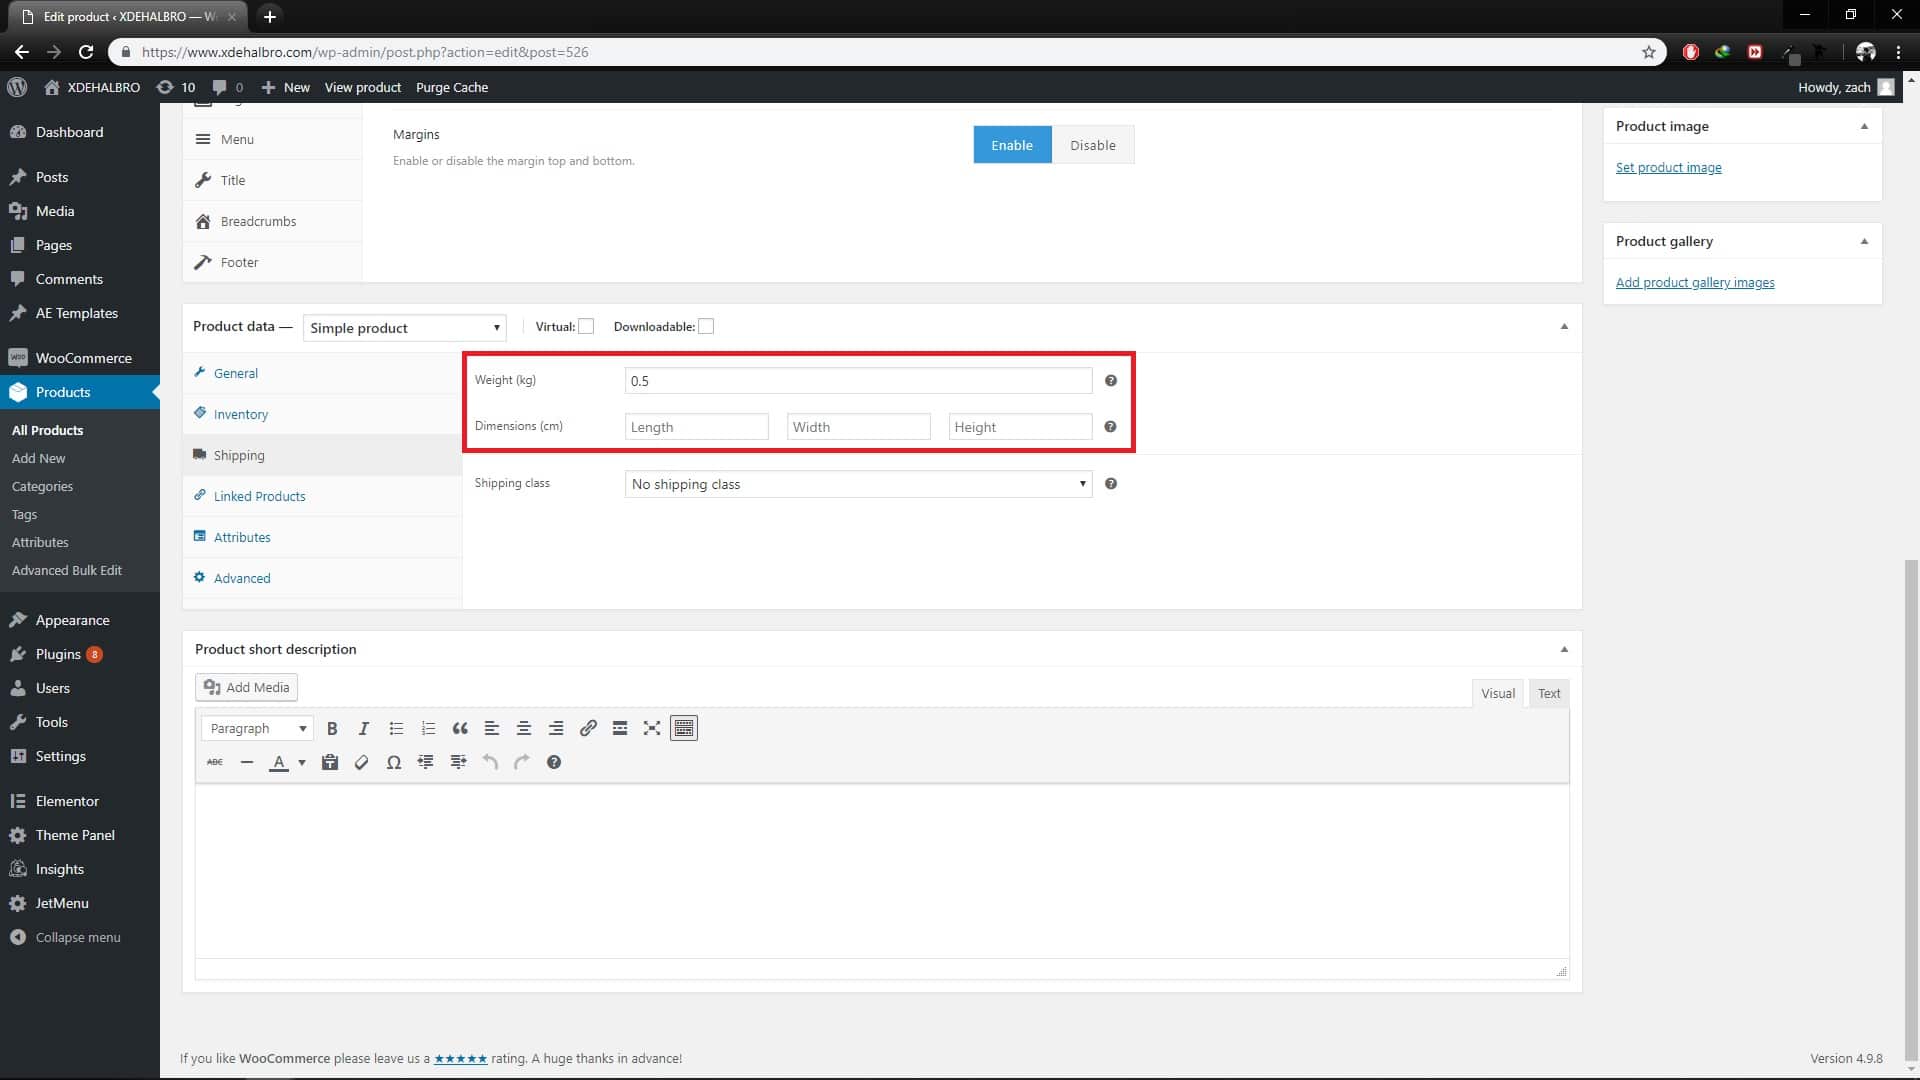Screen dimensions: 1920x1080
Task: Align text left in editor
Action: coord(492,728)
